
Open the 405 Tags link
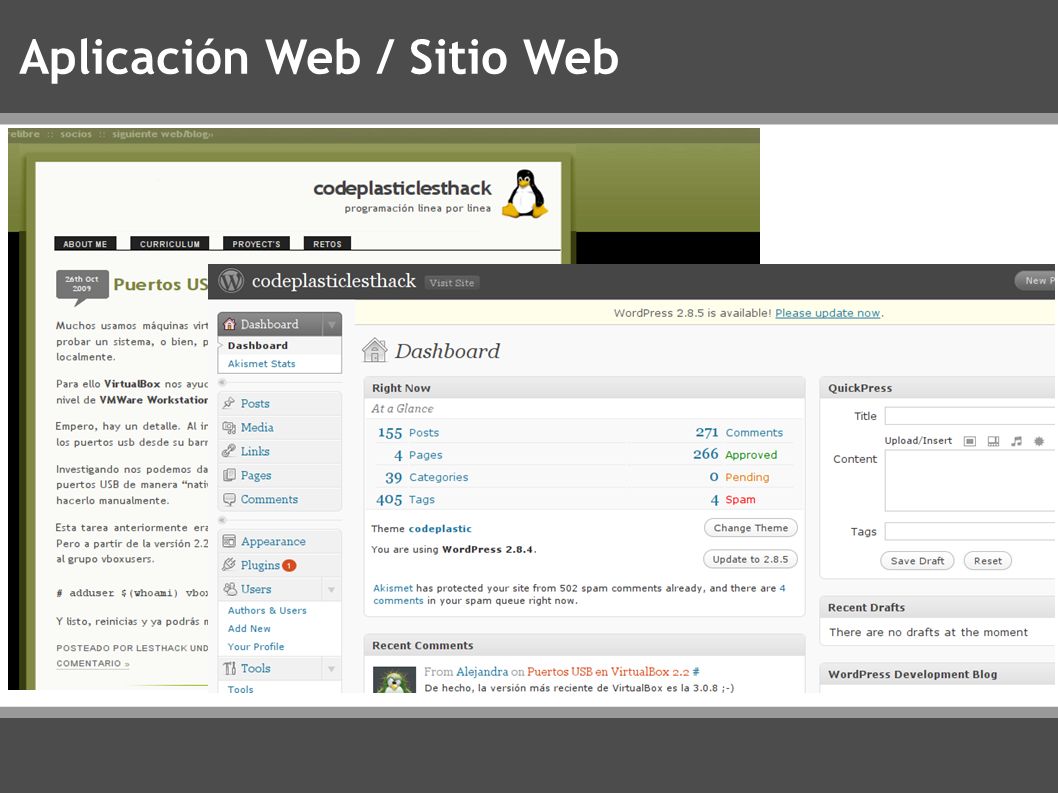tap(406, 499)
